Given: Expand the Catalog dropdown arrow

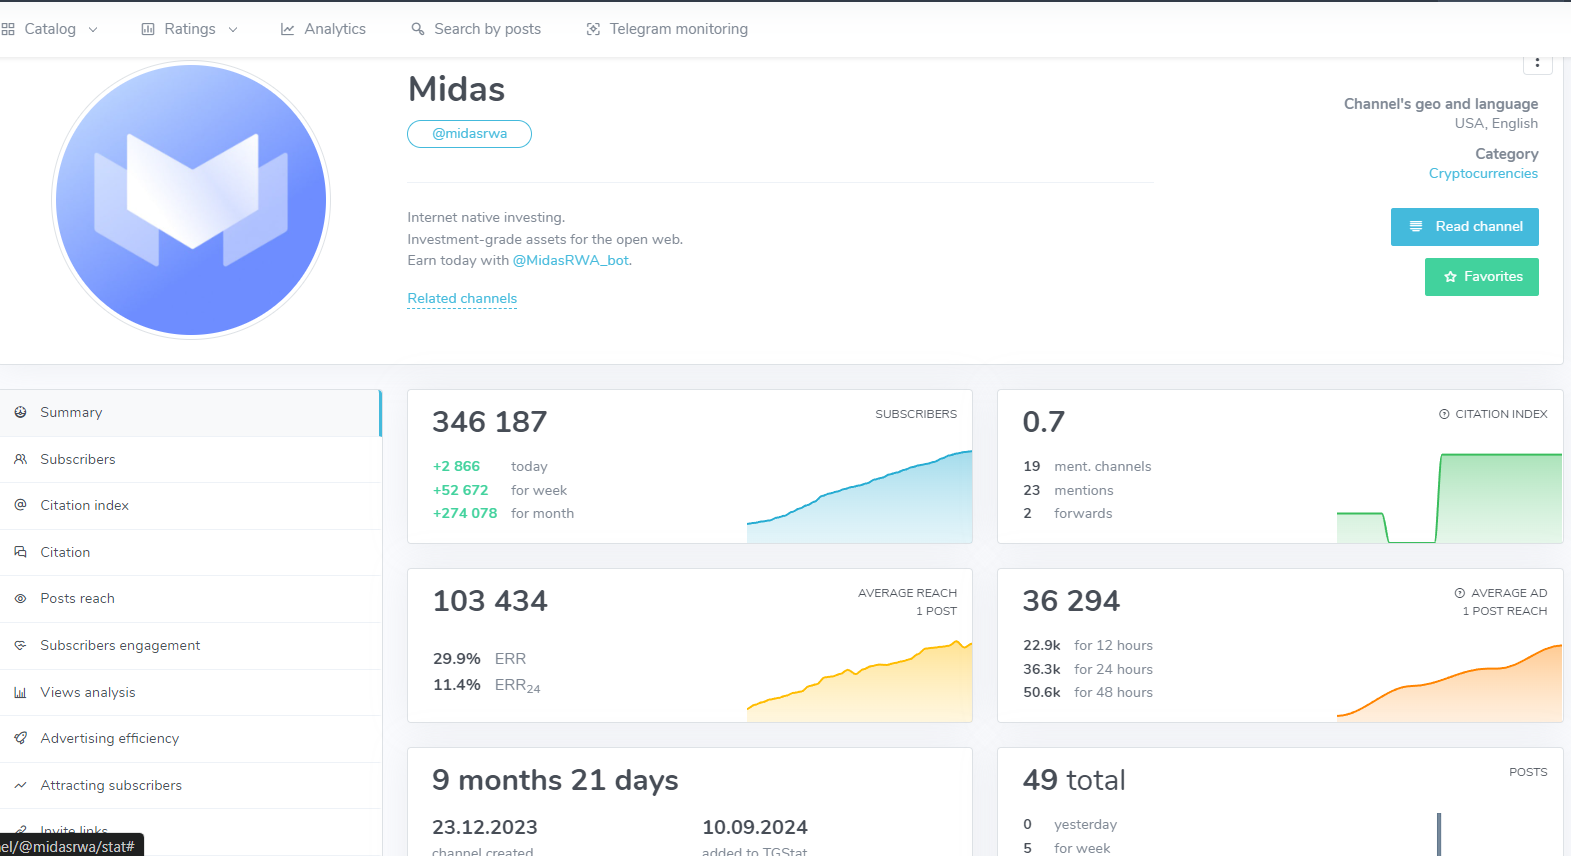Looking at the screenshot, I should 93,30.
